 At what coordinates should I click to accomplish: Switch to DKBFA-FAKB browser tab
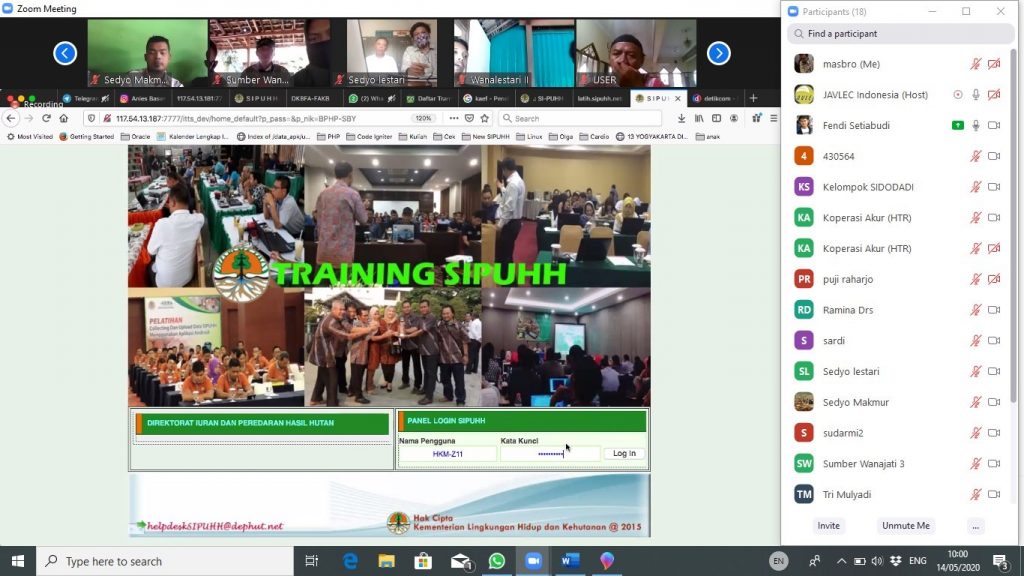pos(311,99)
